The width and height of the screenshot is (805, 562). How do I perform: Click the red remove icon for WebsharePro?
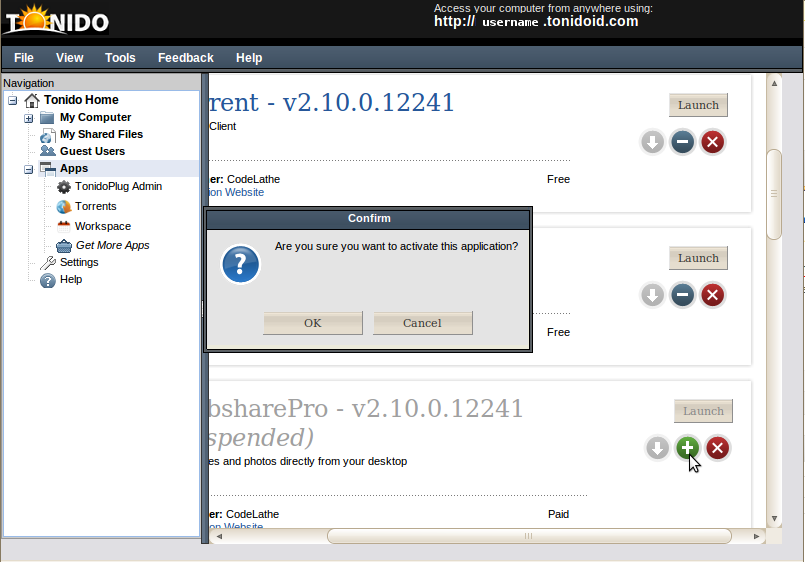[x=717, y=448]
